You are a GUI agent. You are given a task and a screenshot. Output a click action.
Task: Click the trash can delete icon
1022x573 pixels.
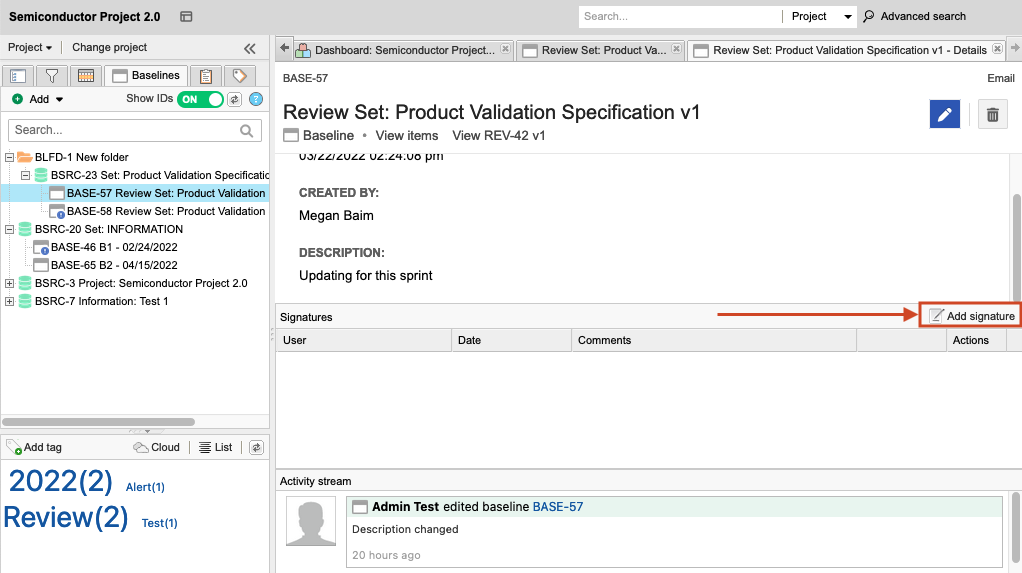992,115
